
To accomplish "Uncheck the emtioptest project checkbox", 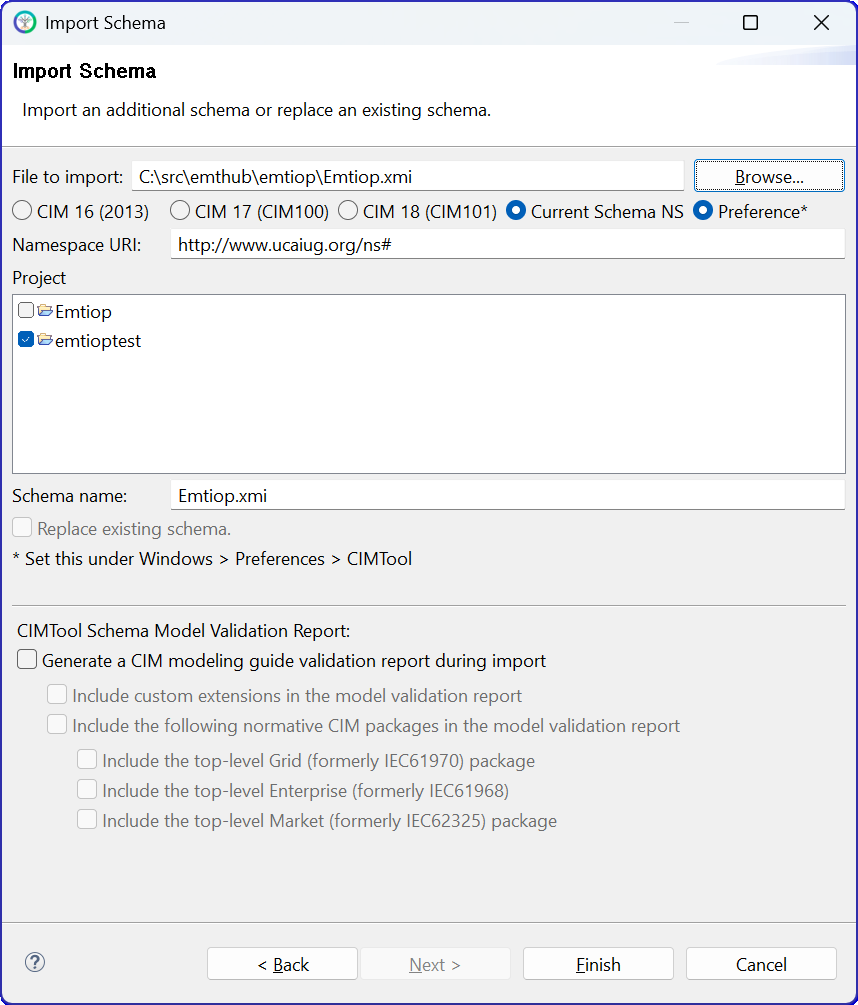I will pyautogui.click(x=26, y=340).
